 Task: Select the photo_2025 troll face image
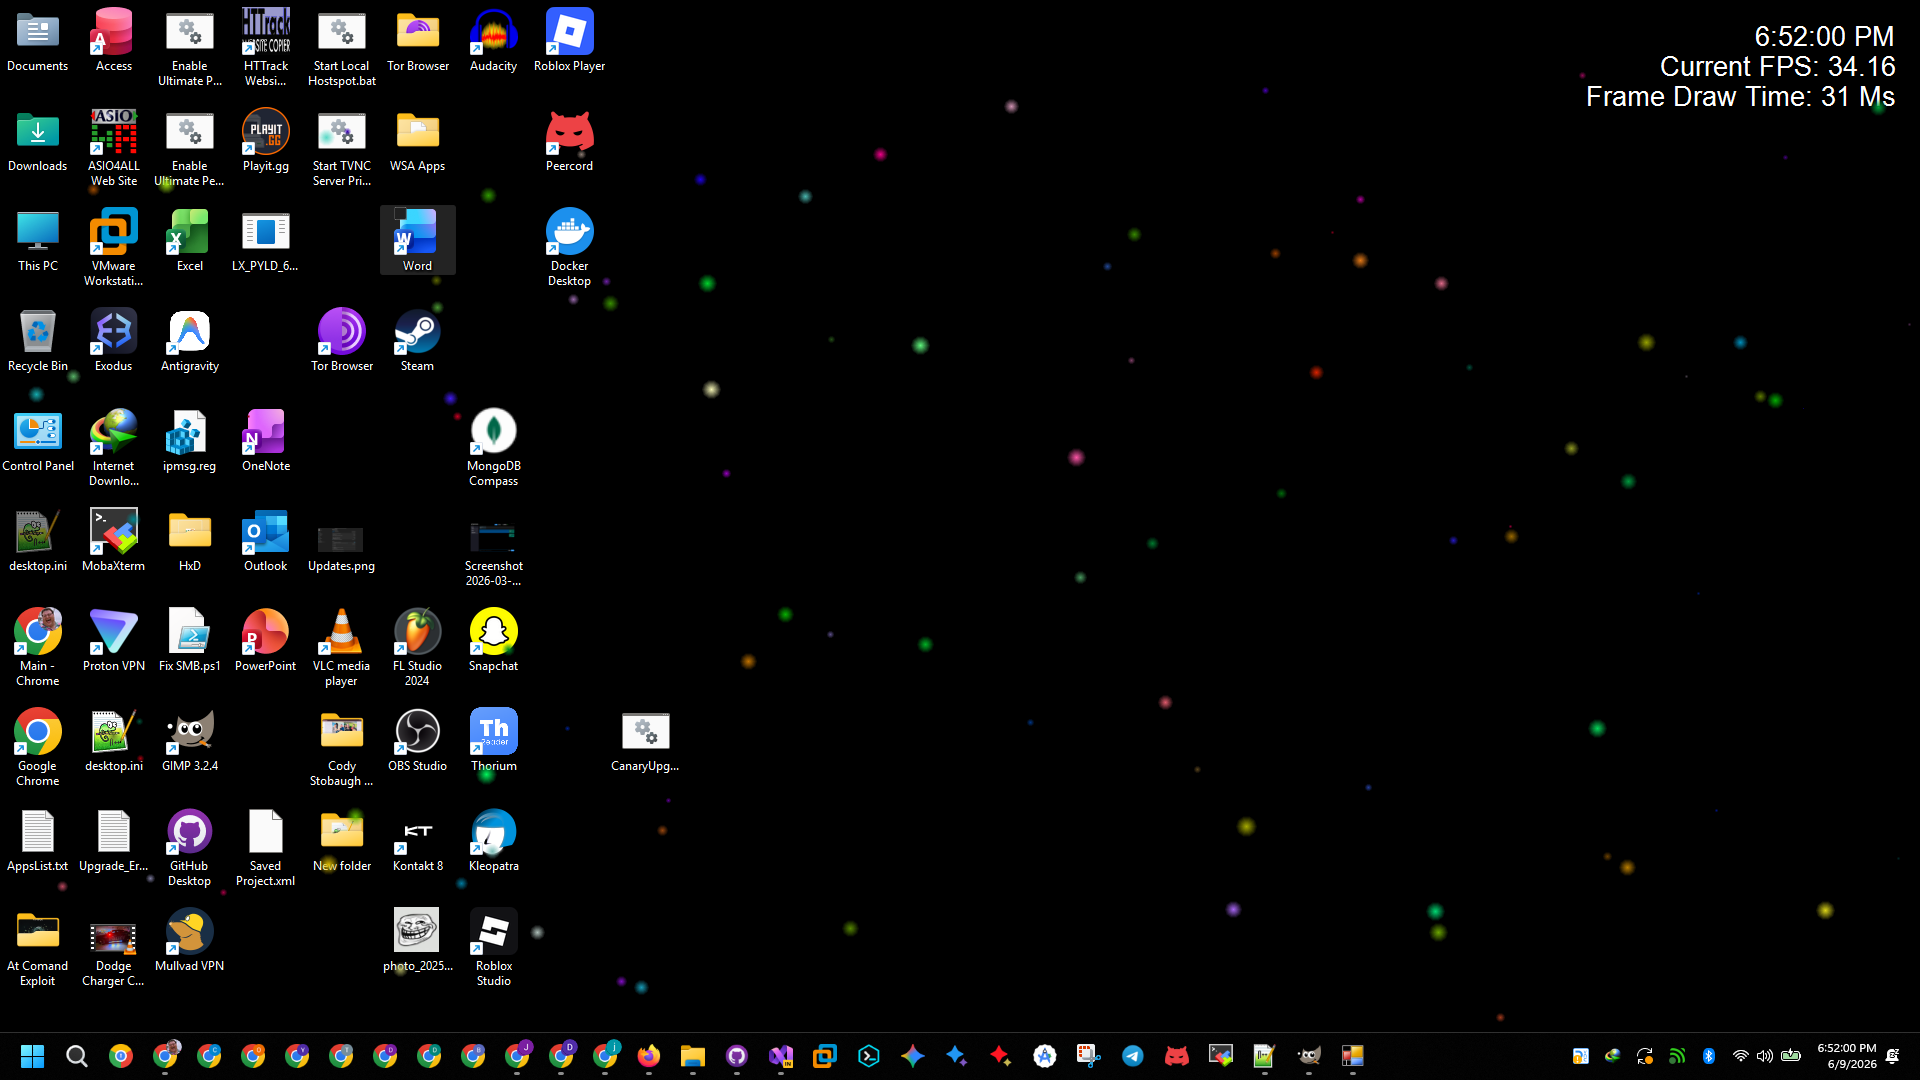point(417,940)
